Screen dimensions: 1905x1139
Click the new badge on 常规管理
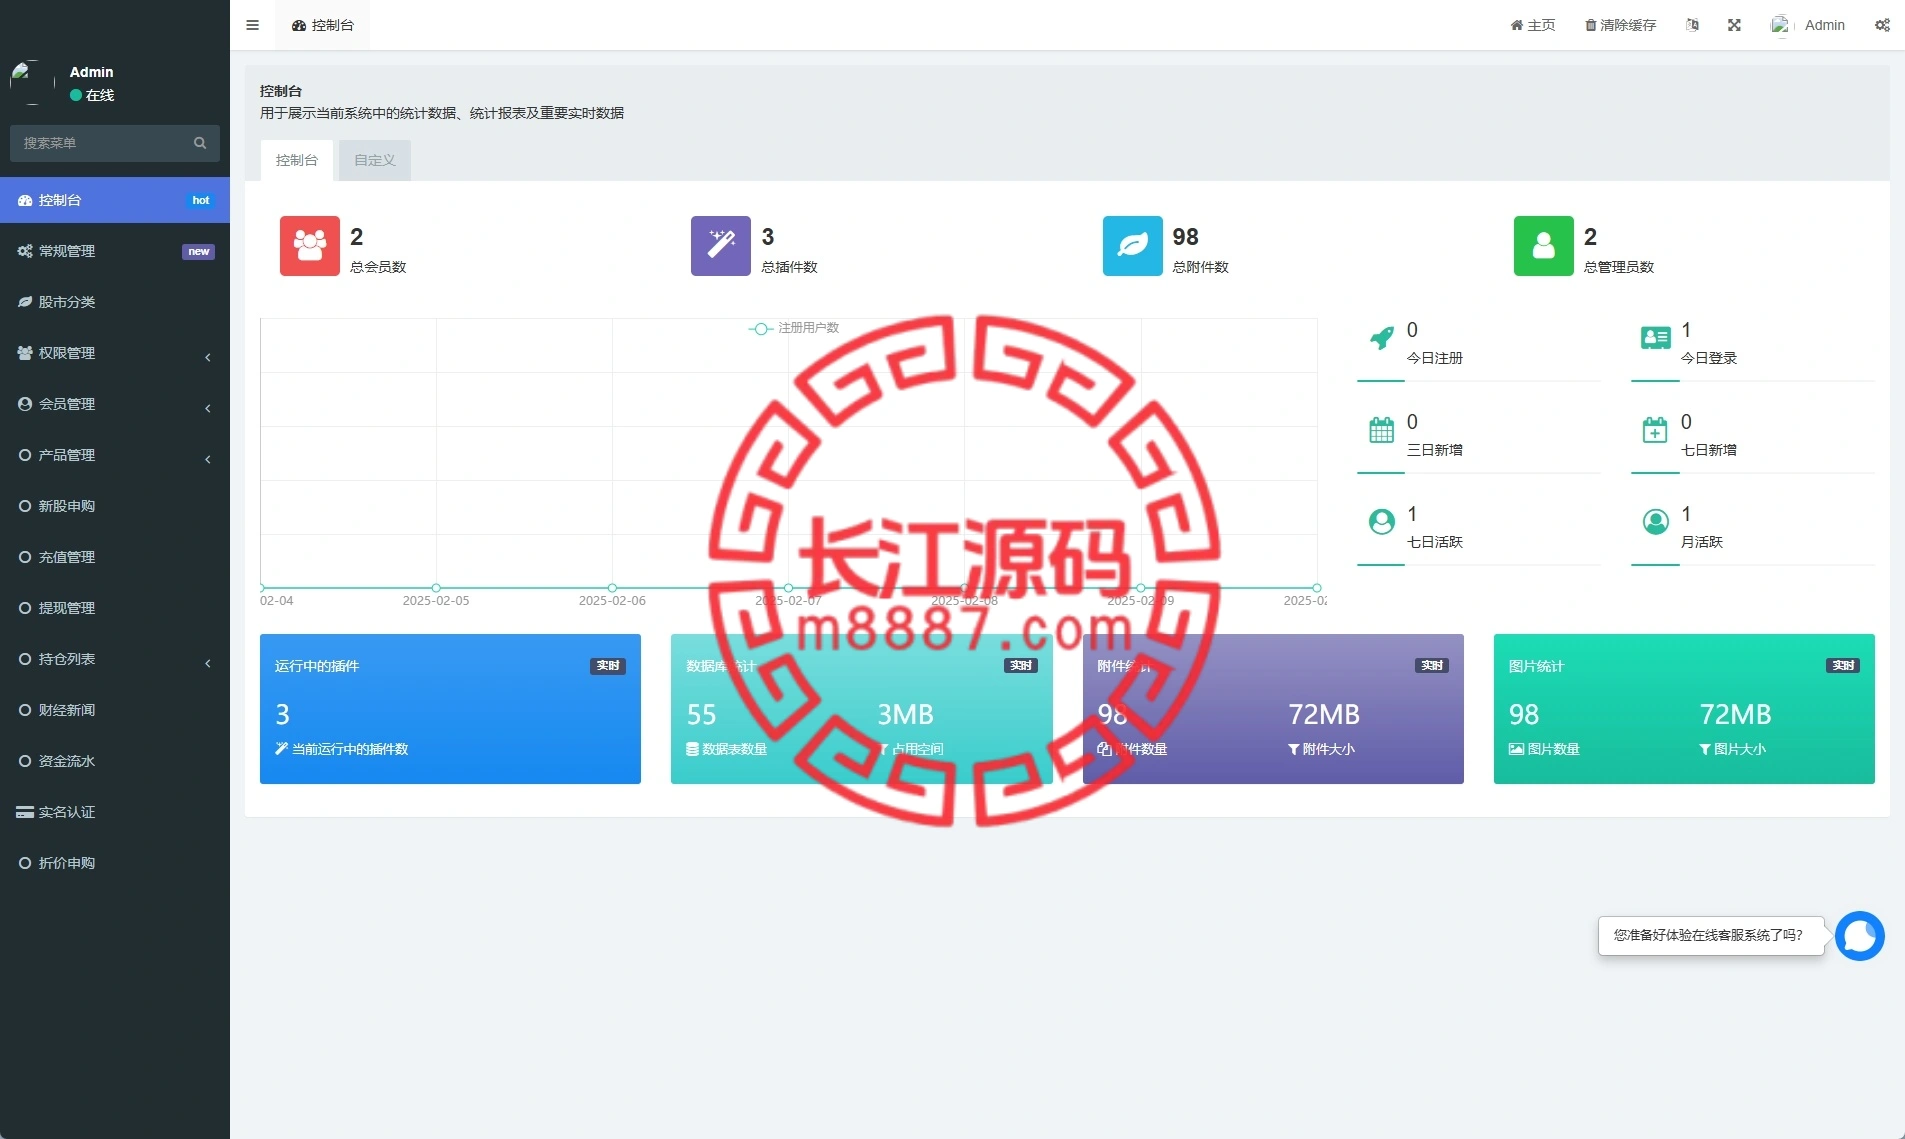pyautogui.click(x=198, y=252)
